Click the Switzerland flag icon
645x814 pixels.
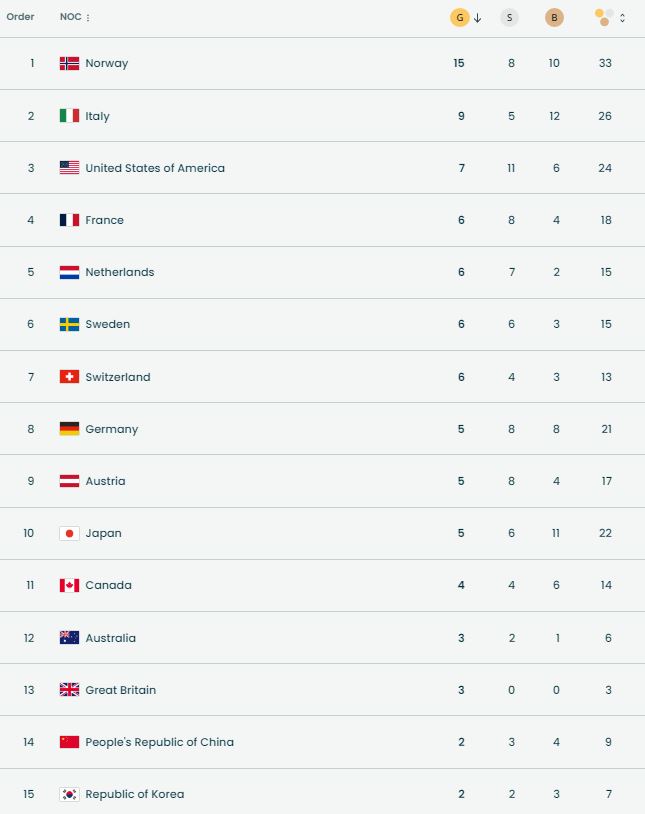[69, 377]
